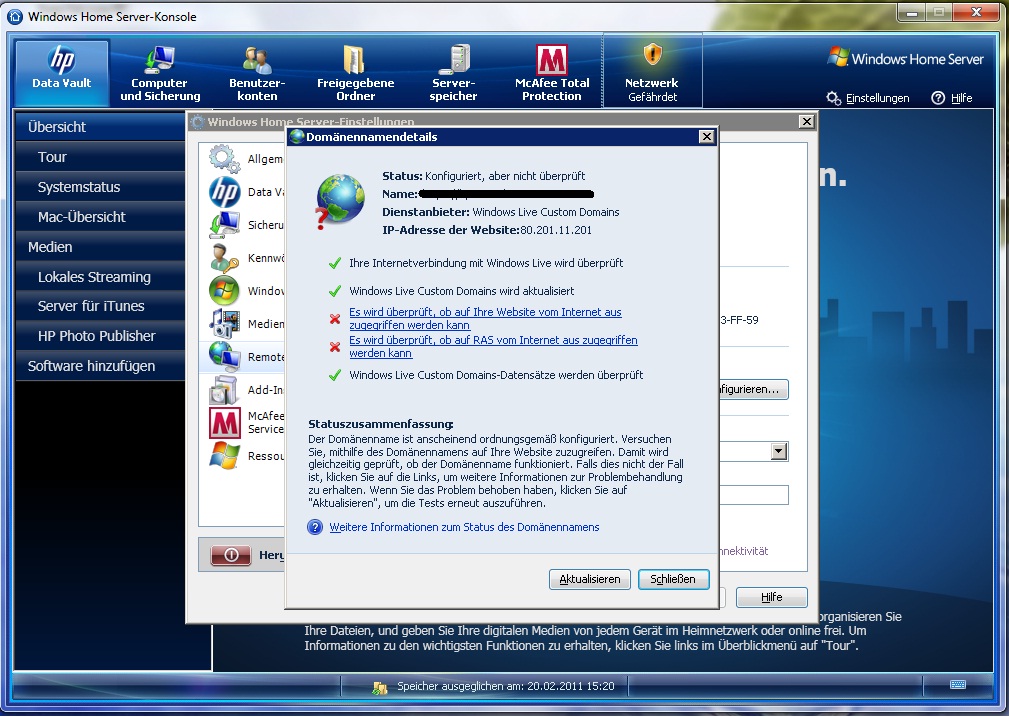Click the Hilfe question mark link

(952, 98)
